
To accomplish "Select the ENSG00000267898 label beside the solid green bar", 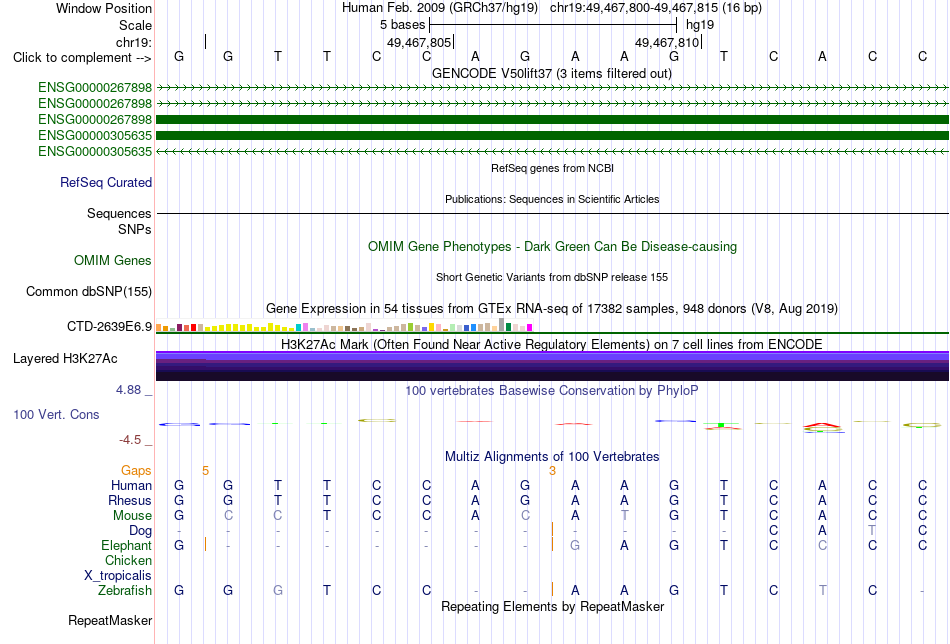I will point(95,119).
